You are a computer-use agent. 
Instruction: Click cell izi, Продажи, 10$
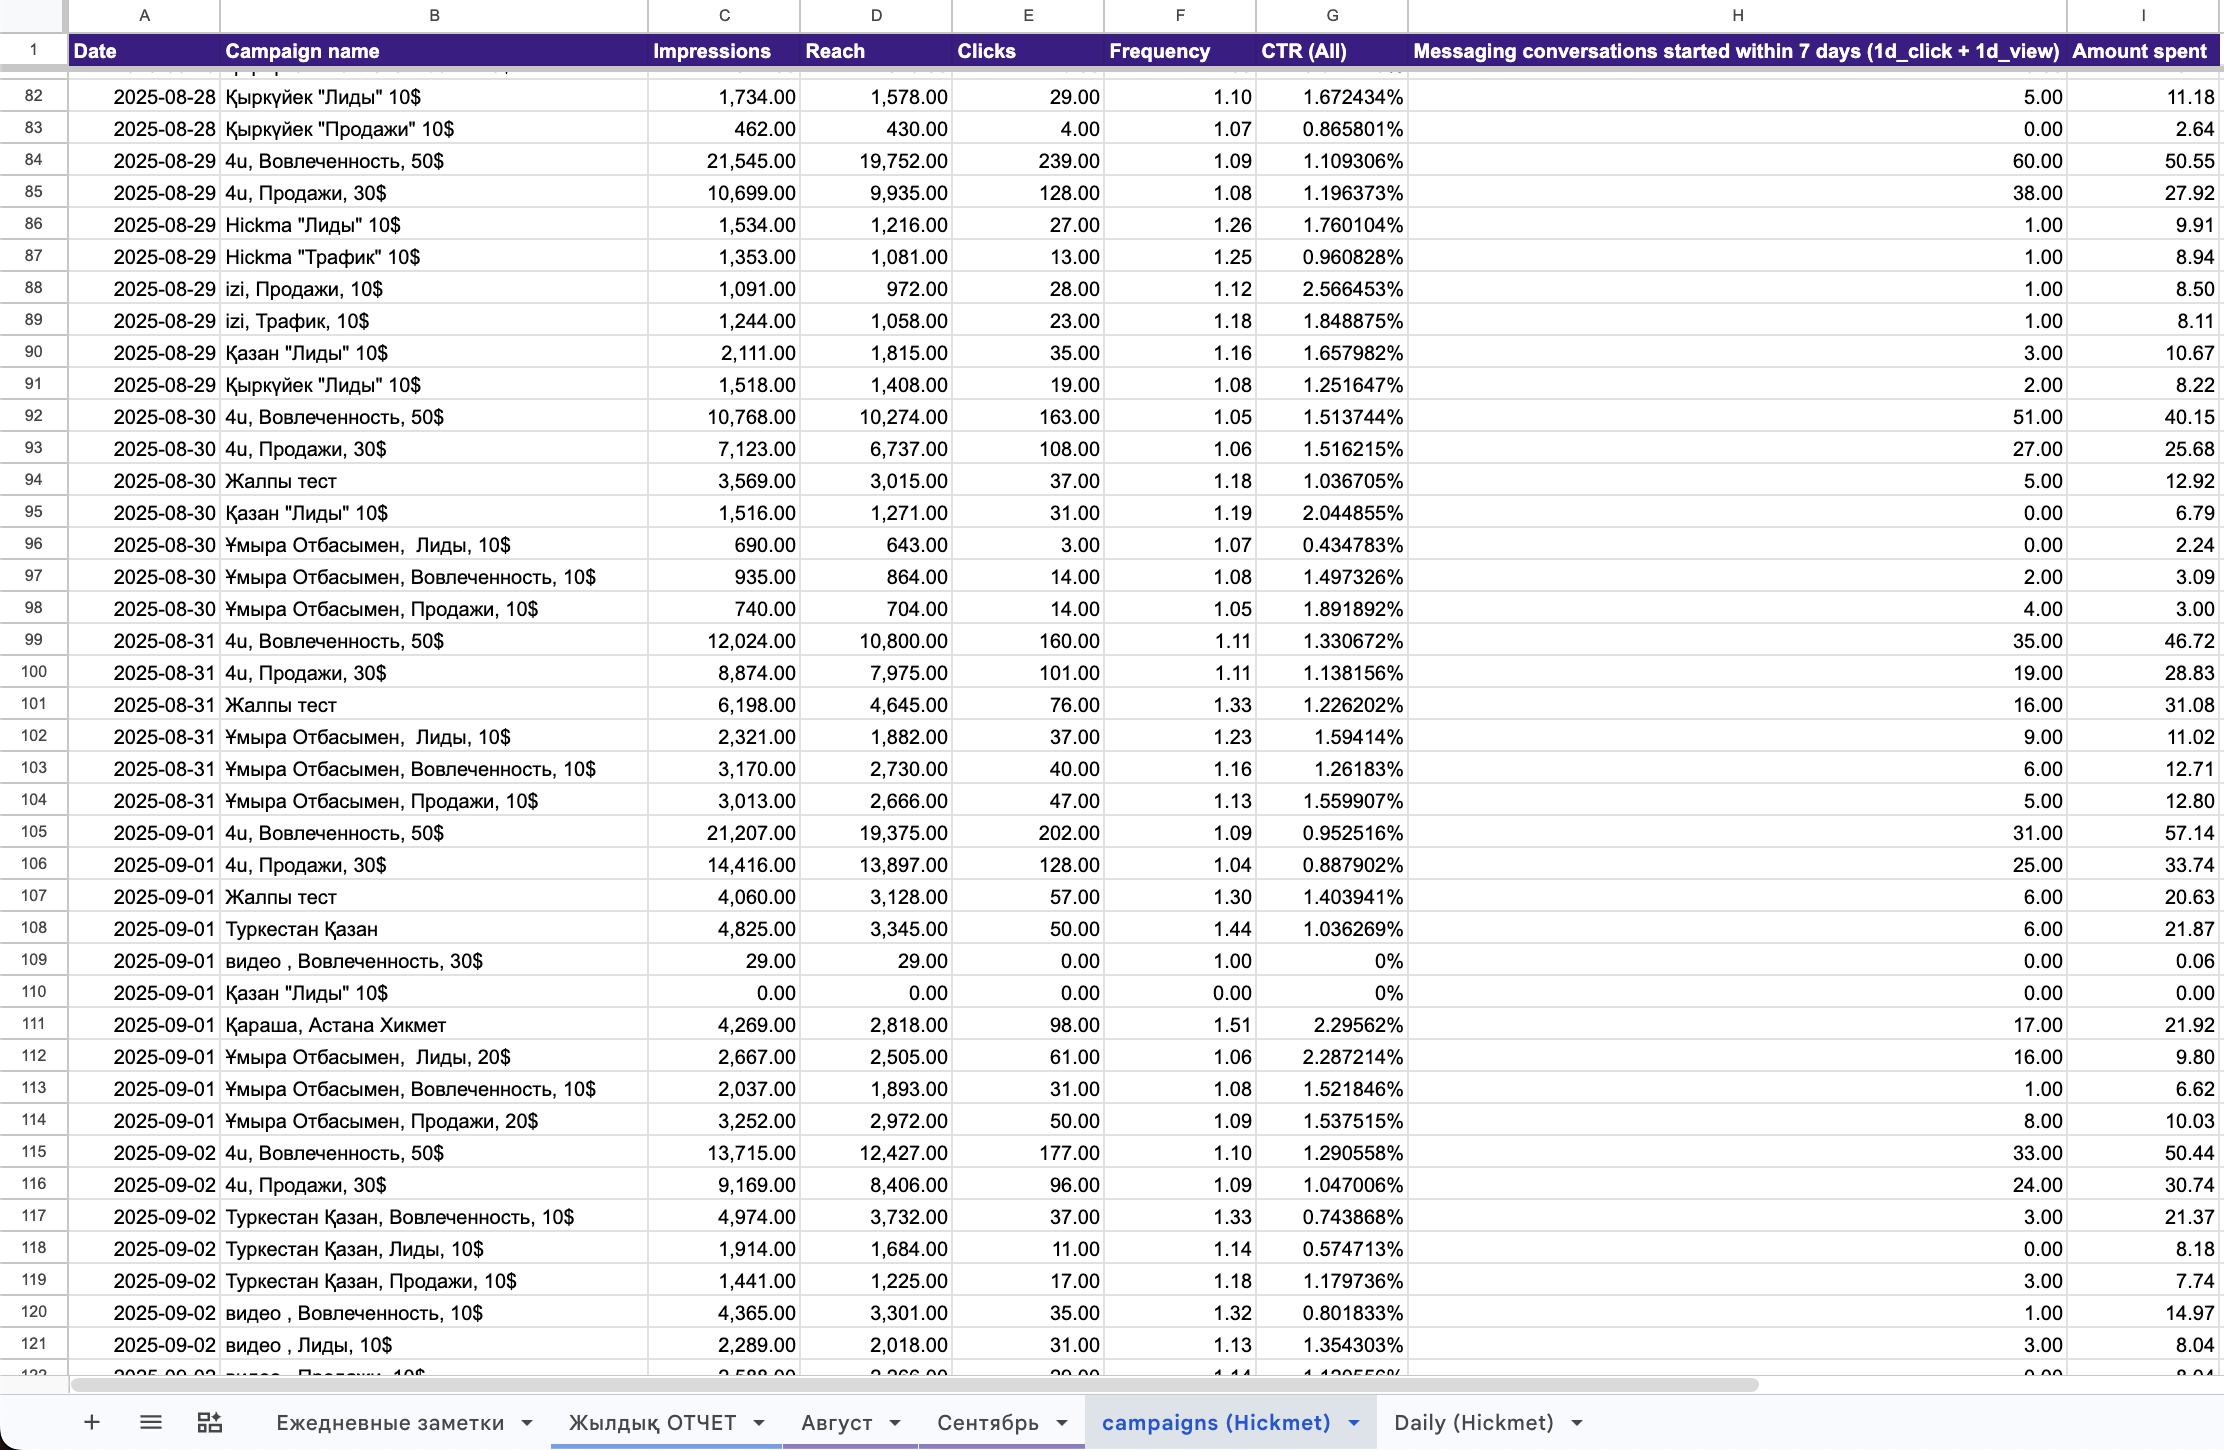pyautogui.click(x=434, y=289)
